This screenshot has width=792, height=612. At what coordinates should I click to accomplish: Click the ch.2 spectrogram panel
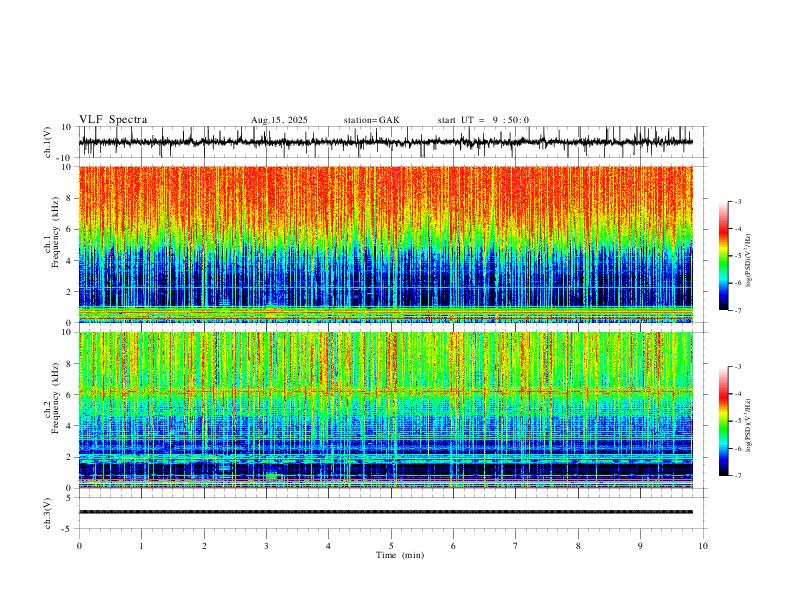(x=385, y=410)
